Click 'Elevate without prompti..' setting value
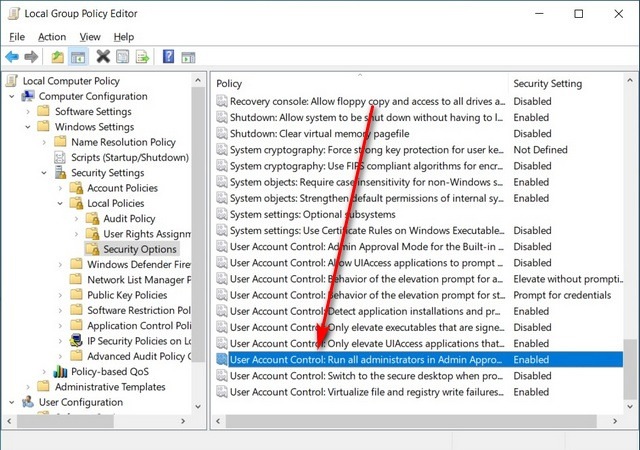 568,279
